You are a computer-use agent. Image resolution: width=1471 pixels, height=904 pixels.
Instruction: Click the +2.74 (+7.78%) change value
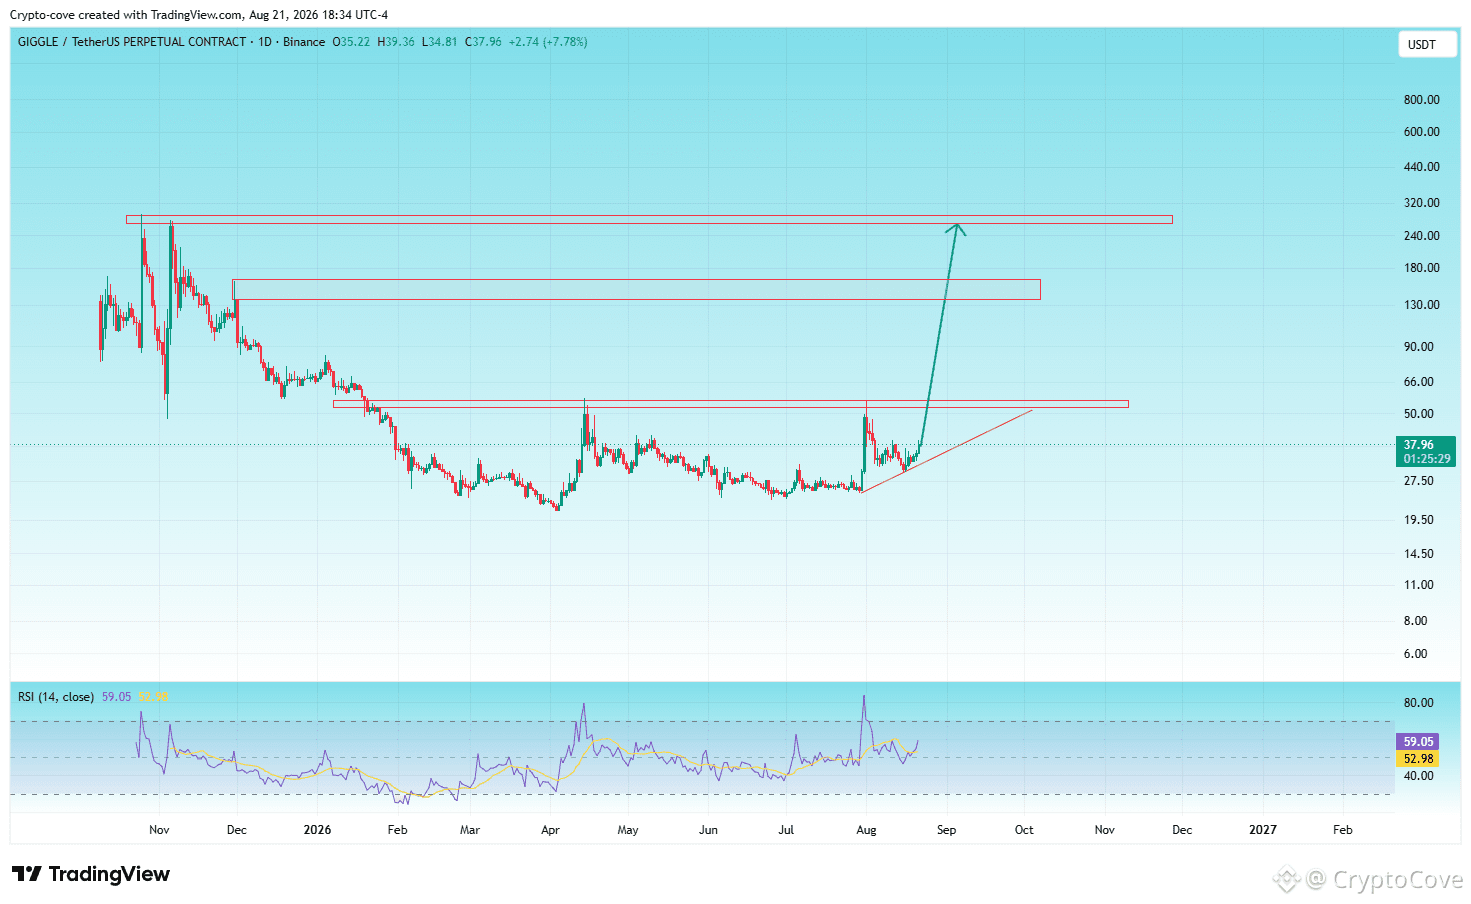pyautogui.click(x=548, y=42)
